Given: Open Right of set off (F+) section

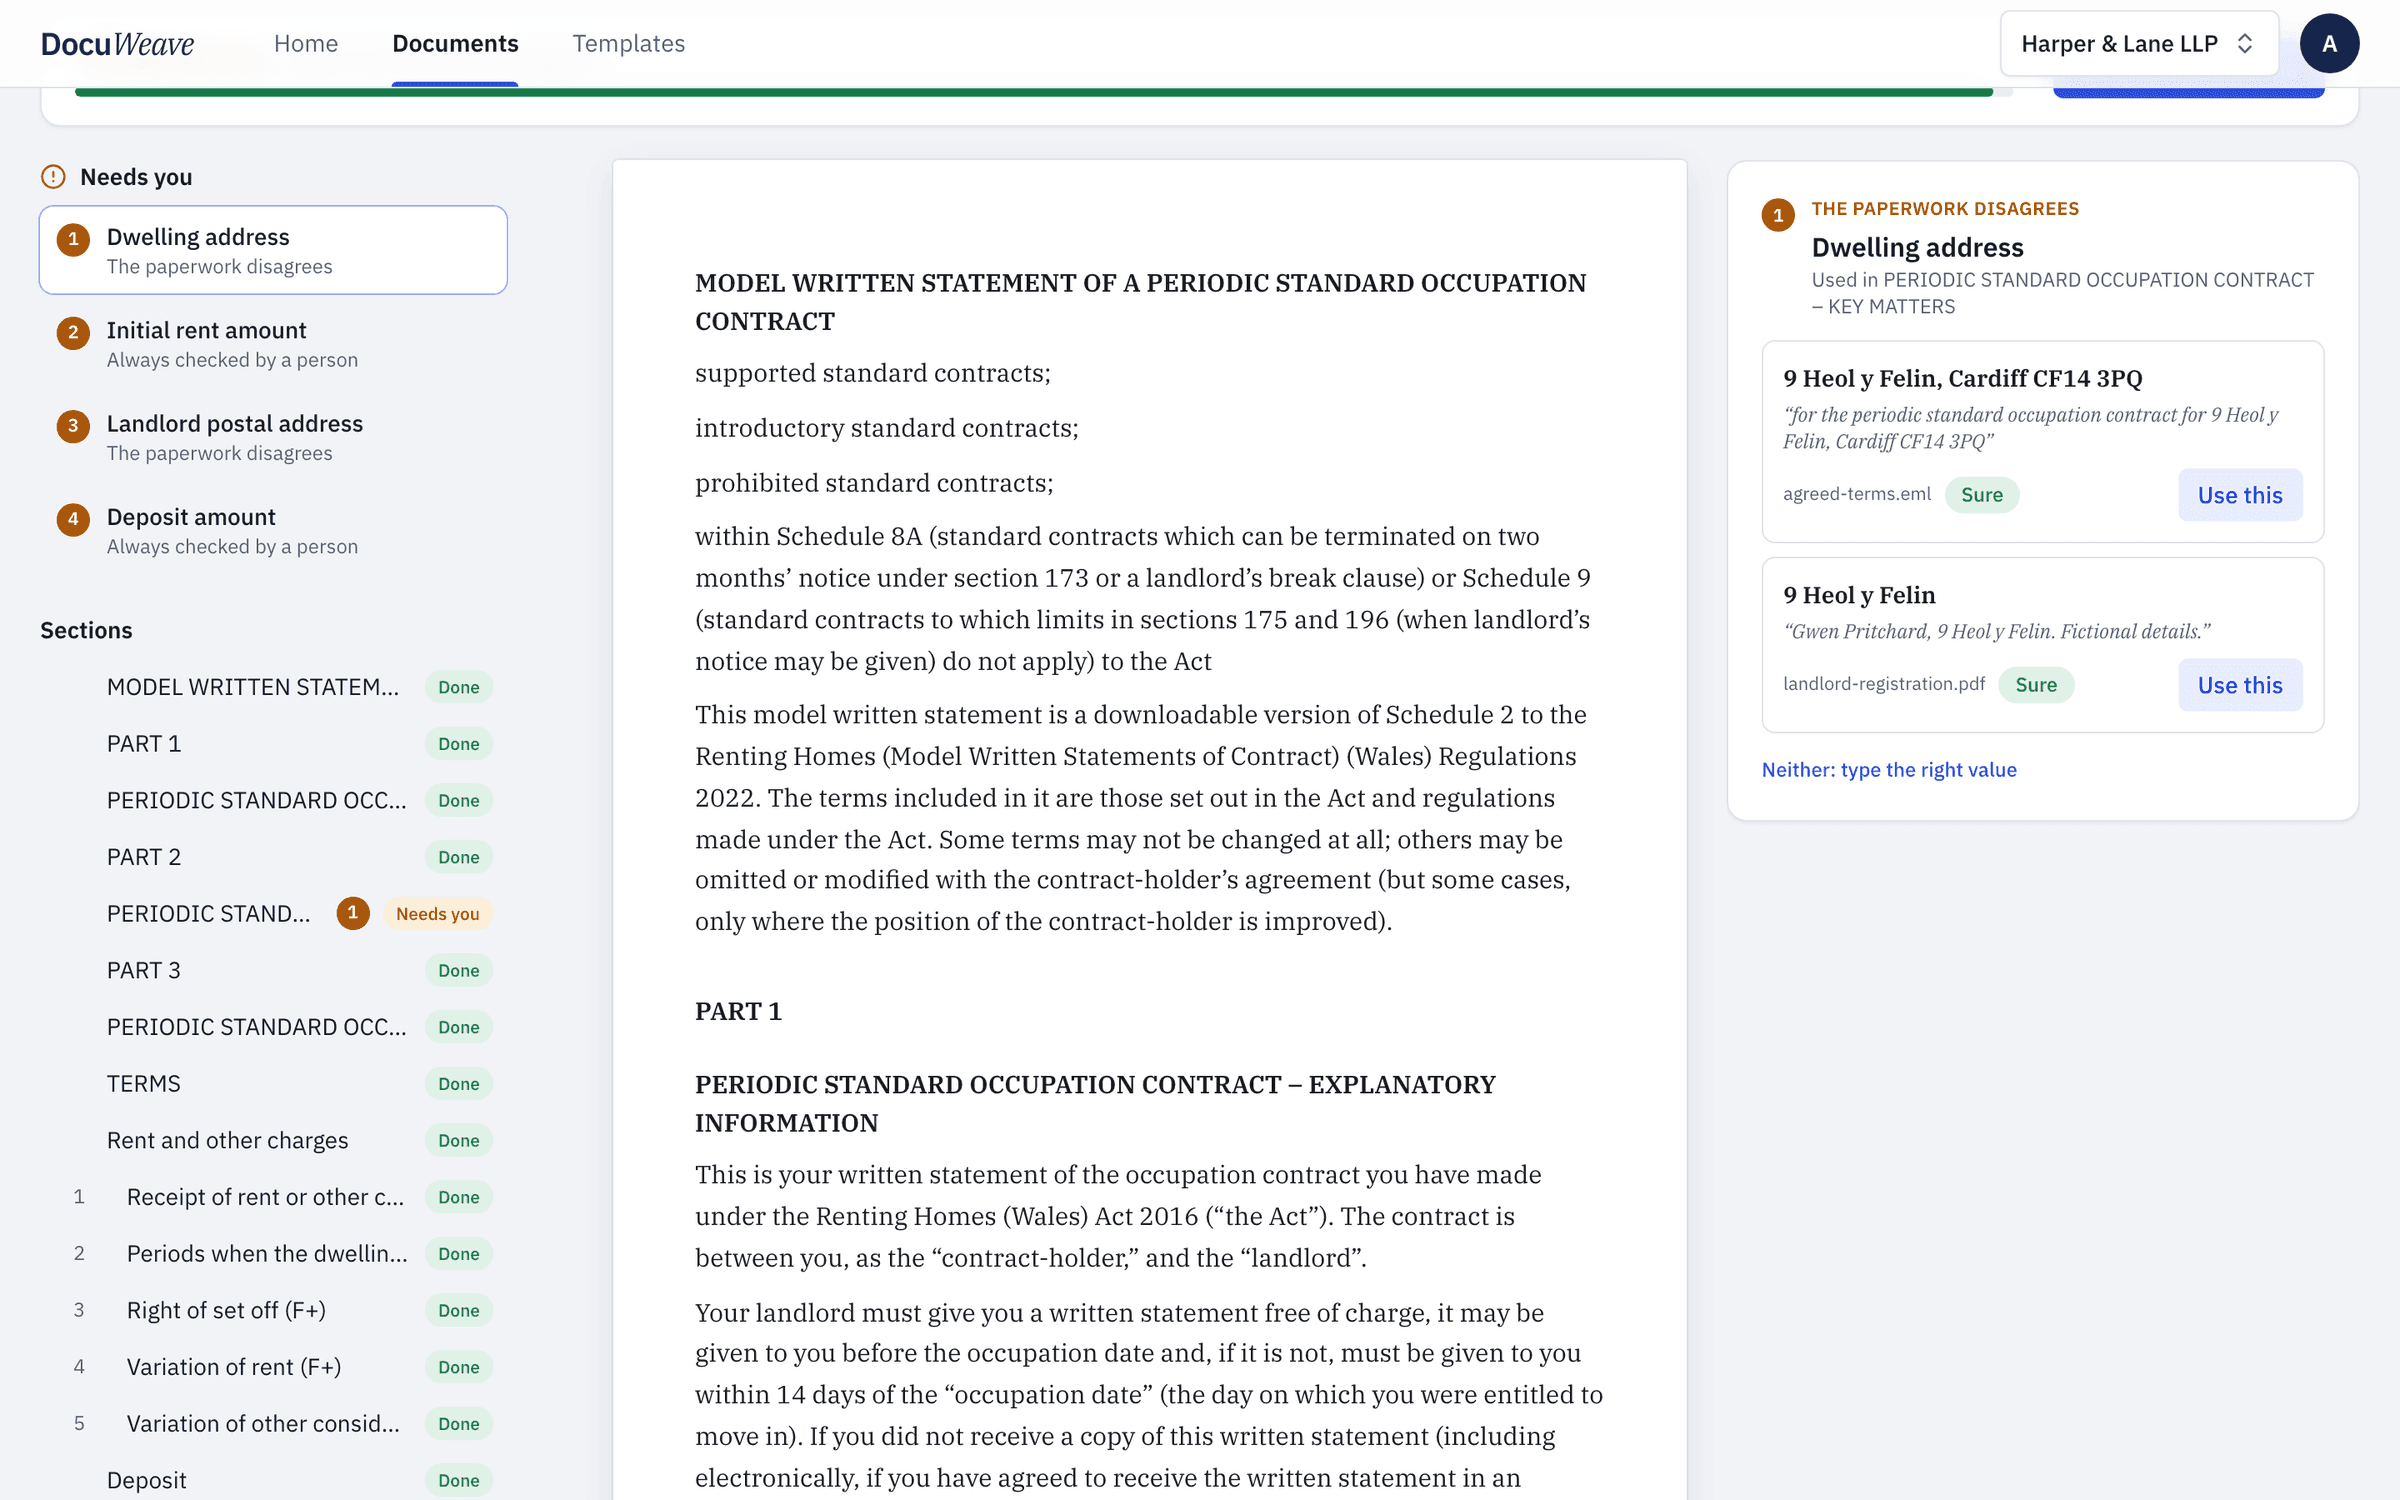Looking at the screenshot, I should 273,1310.
